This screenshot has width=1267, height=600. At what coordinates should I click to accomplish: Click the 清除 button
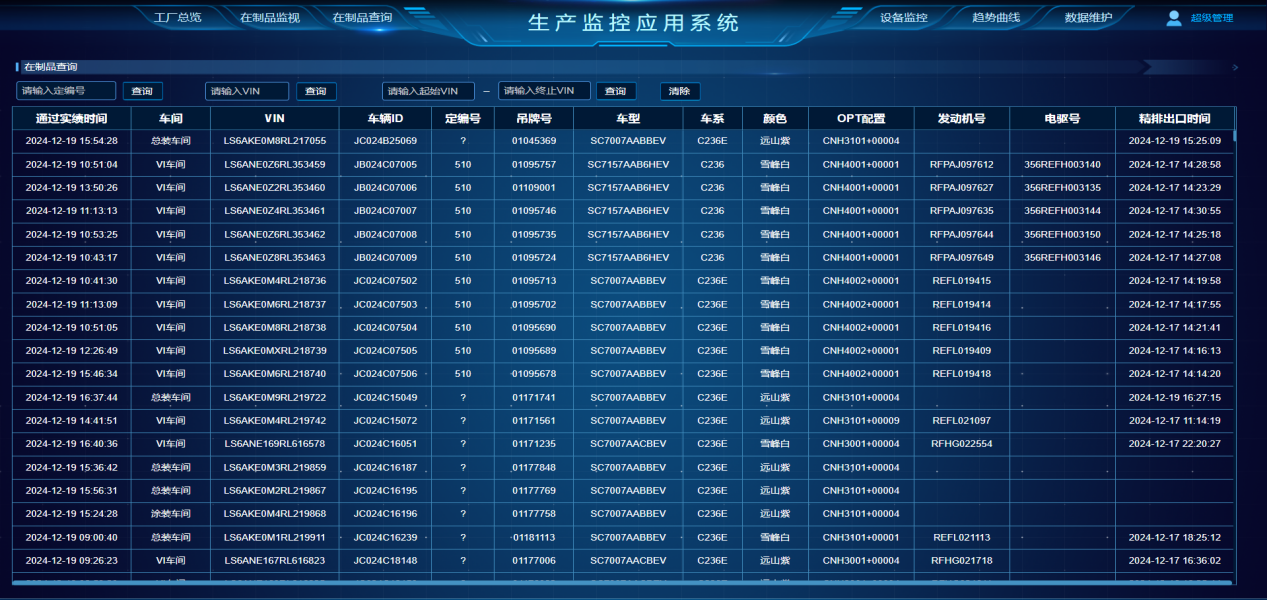[x=680, y=91]
